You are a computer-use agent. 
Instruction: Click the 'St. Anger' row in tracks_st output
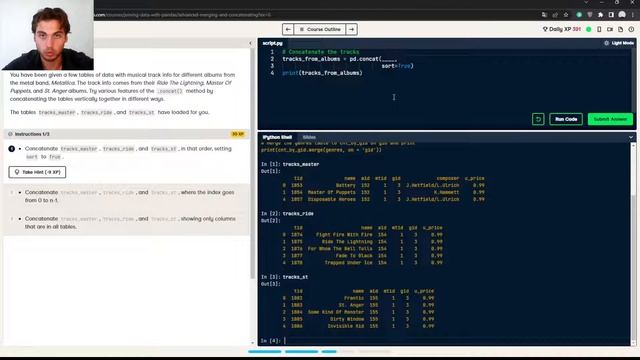tap(358, 305)
